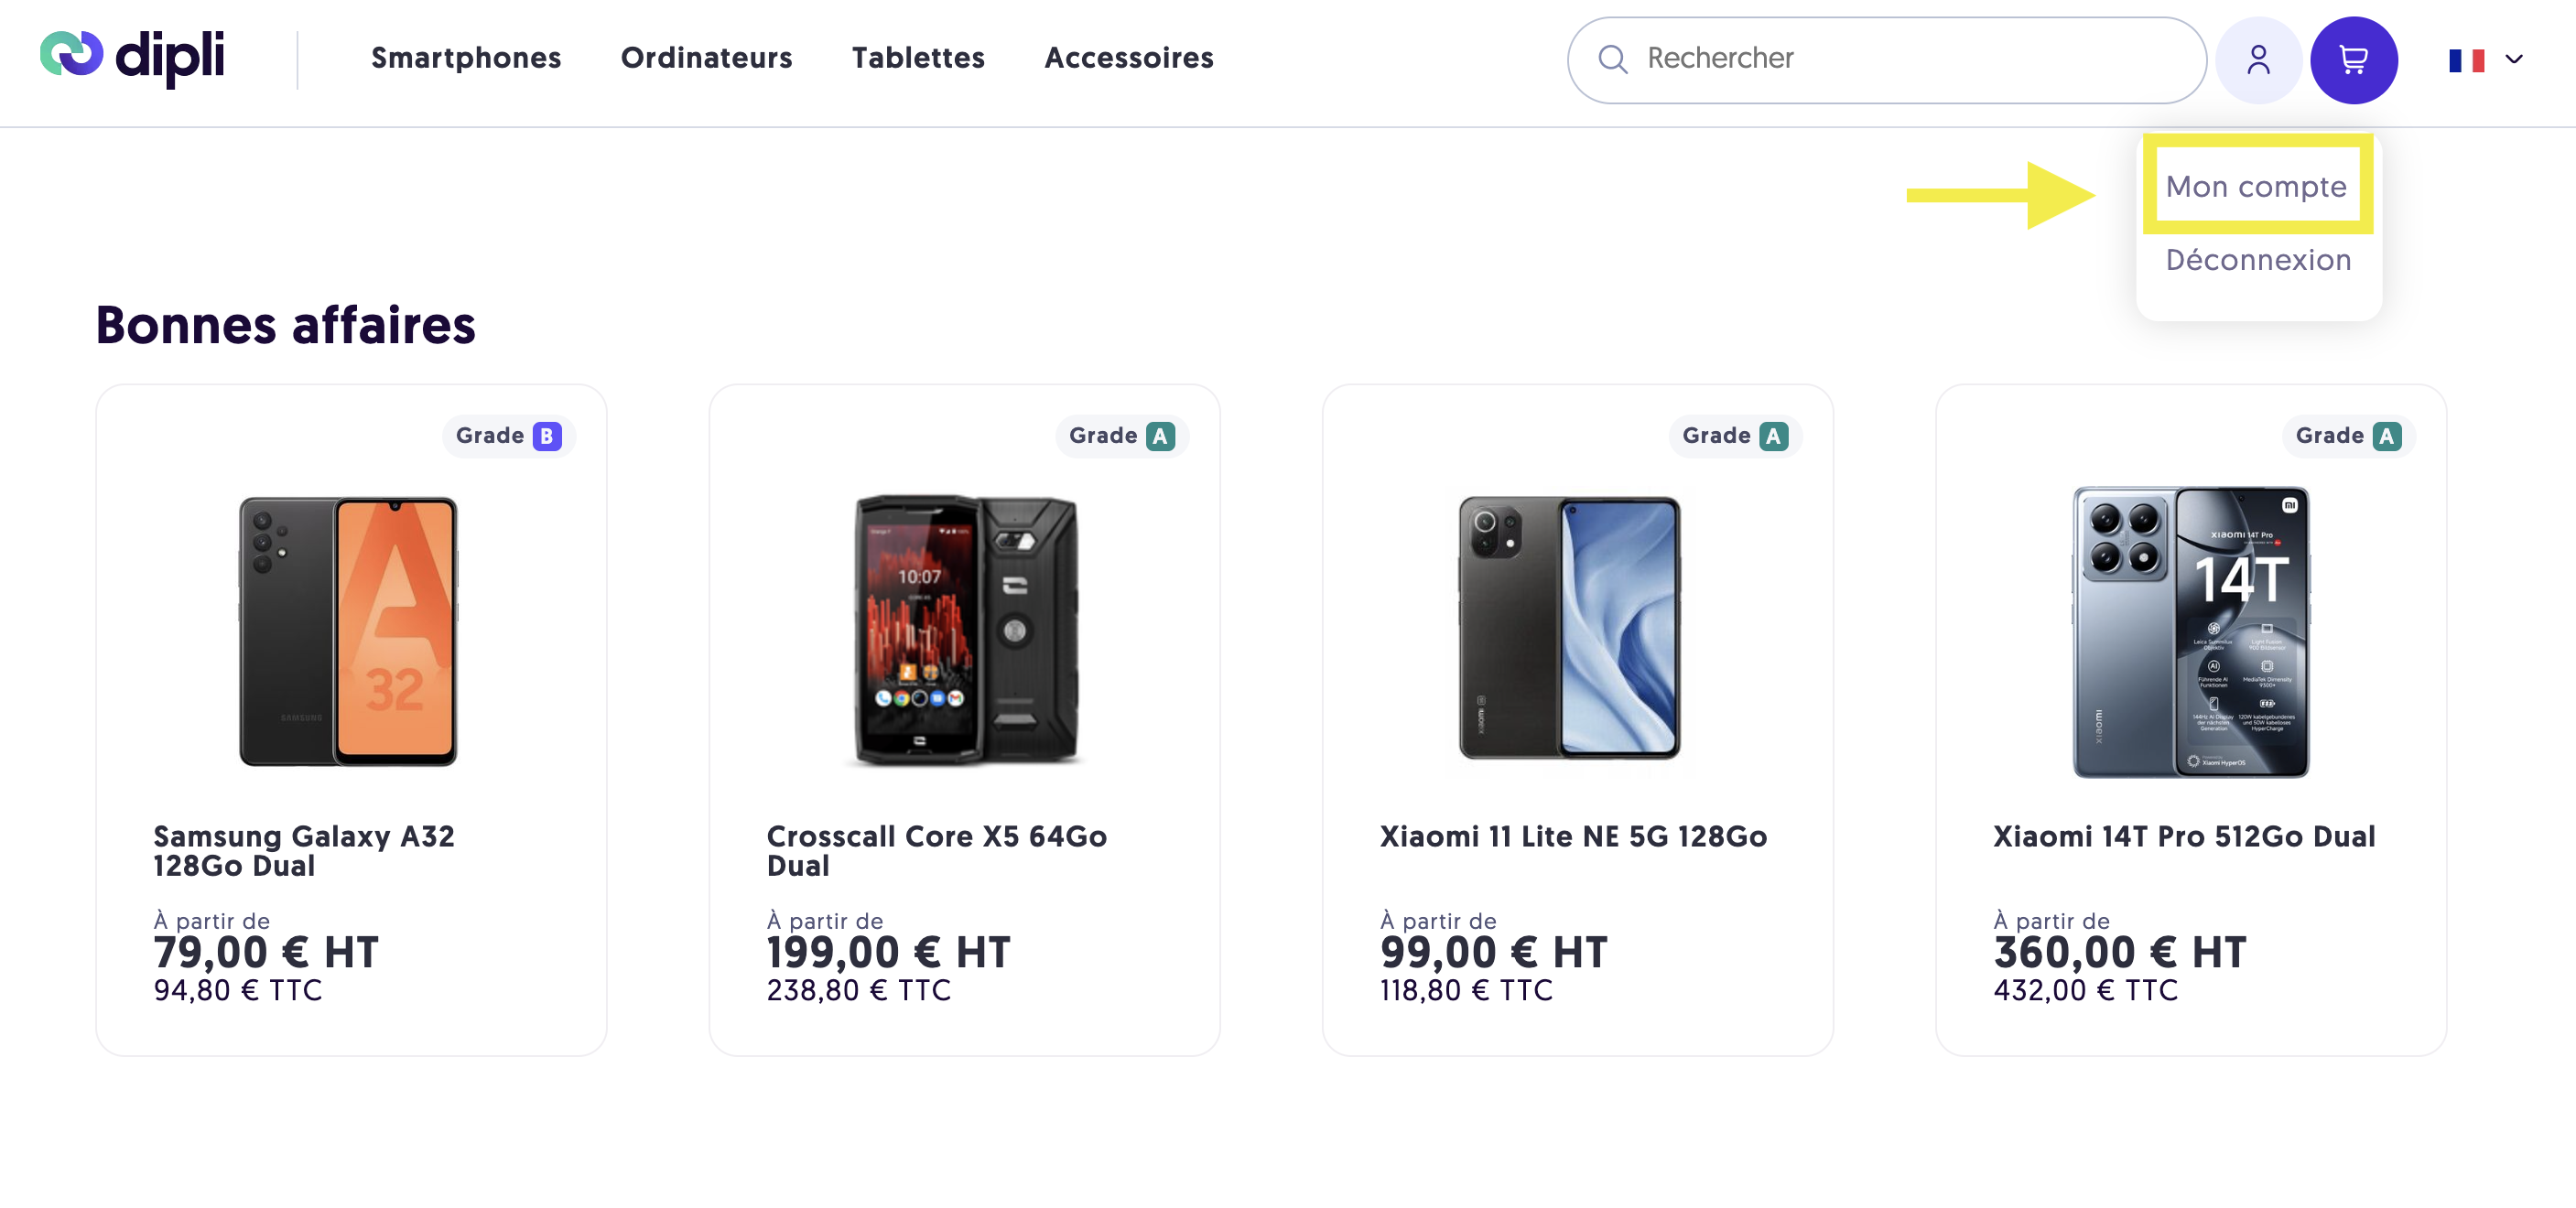Open the Smartphones category
This screenshot has width=2576, height=1208.
tap(466, 58)
